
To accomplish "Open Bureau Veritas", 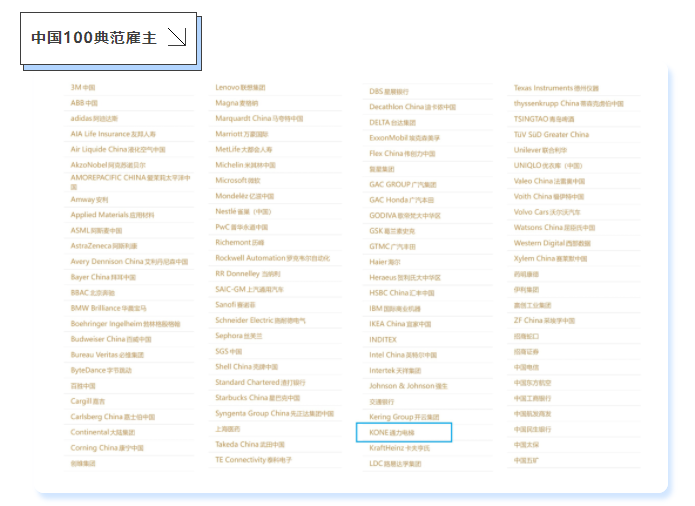I will point(107,354).
